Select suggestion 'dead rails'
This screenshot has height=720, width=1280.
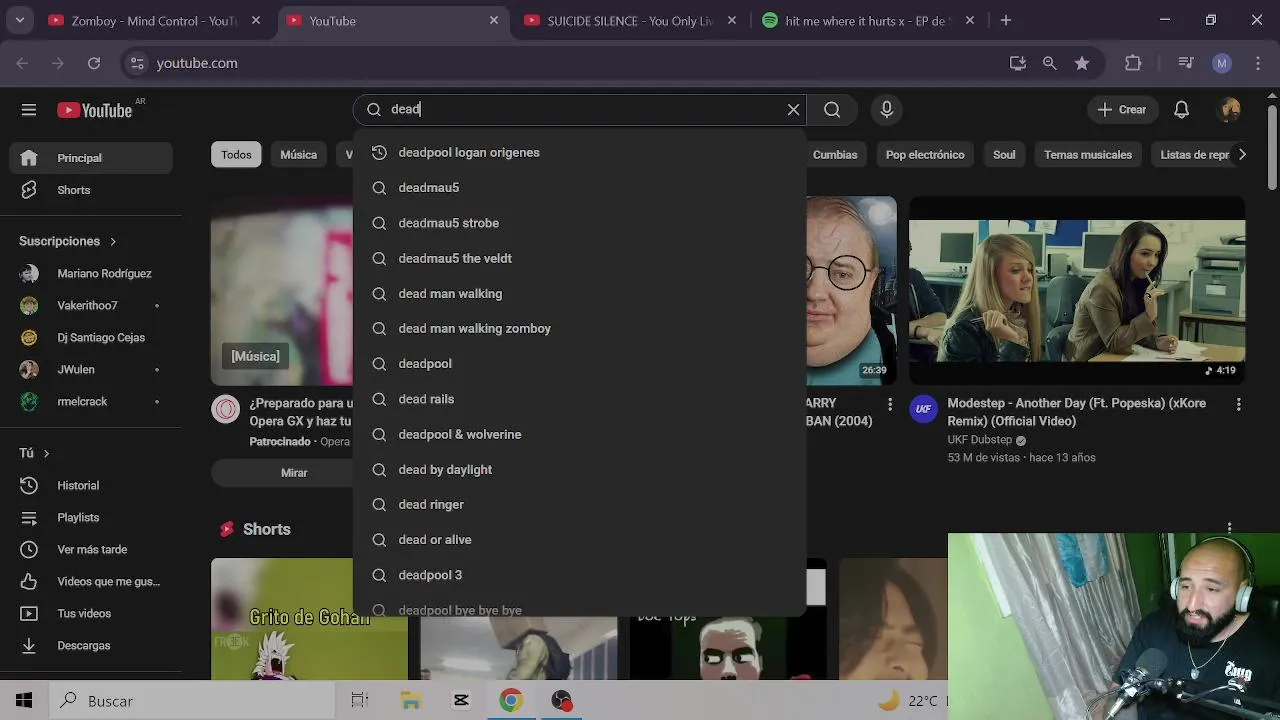click(x=579, y=399)
